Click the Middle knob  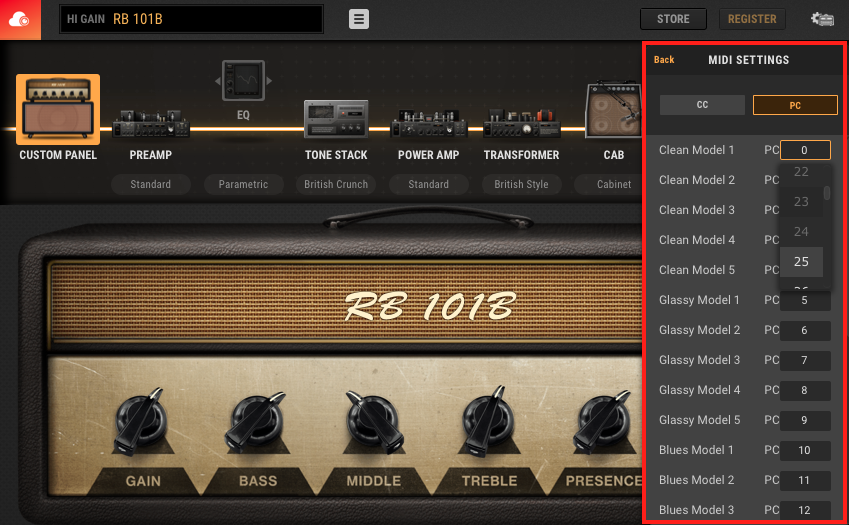[x=375, y=422]
